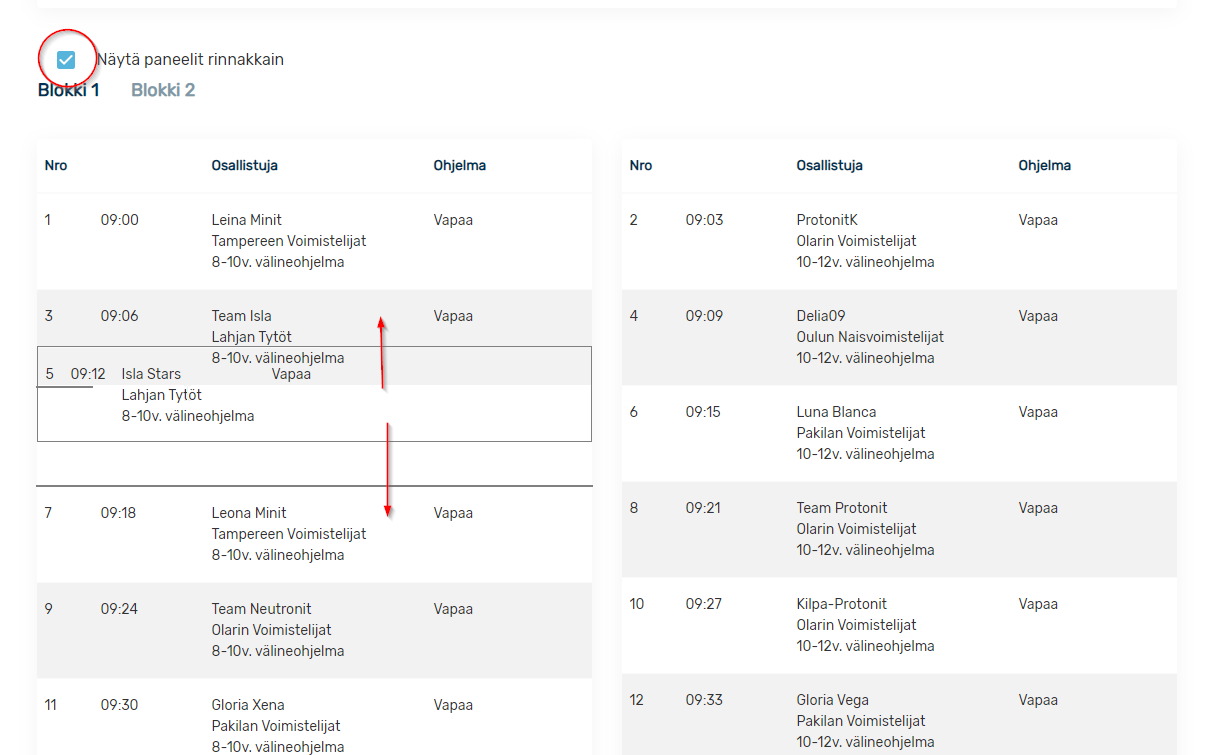Click the Team Protonit entry
The width and height of the screenshot is (1219, 755).
click(x=842, y=508)
